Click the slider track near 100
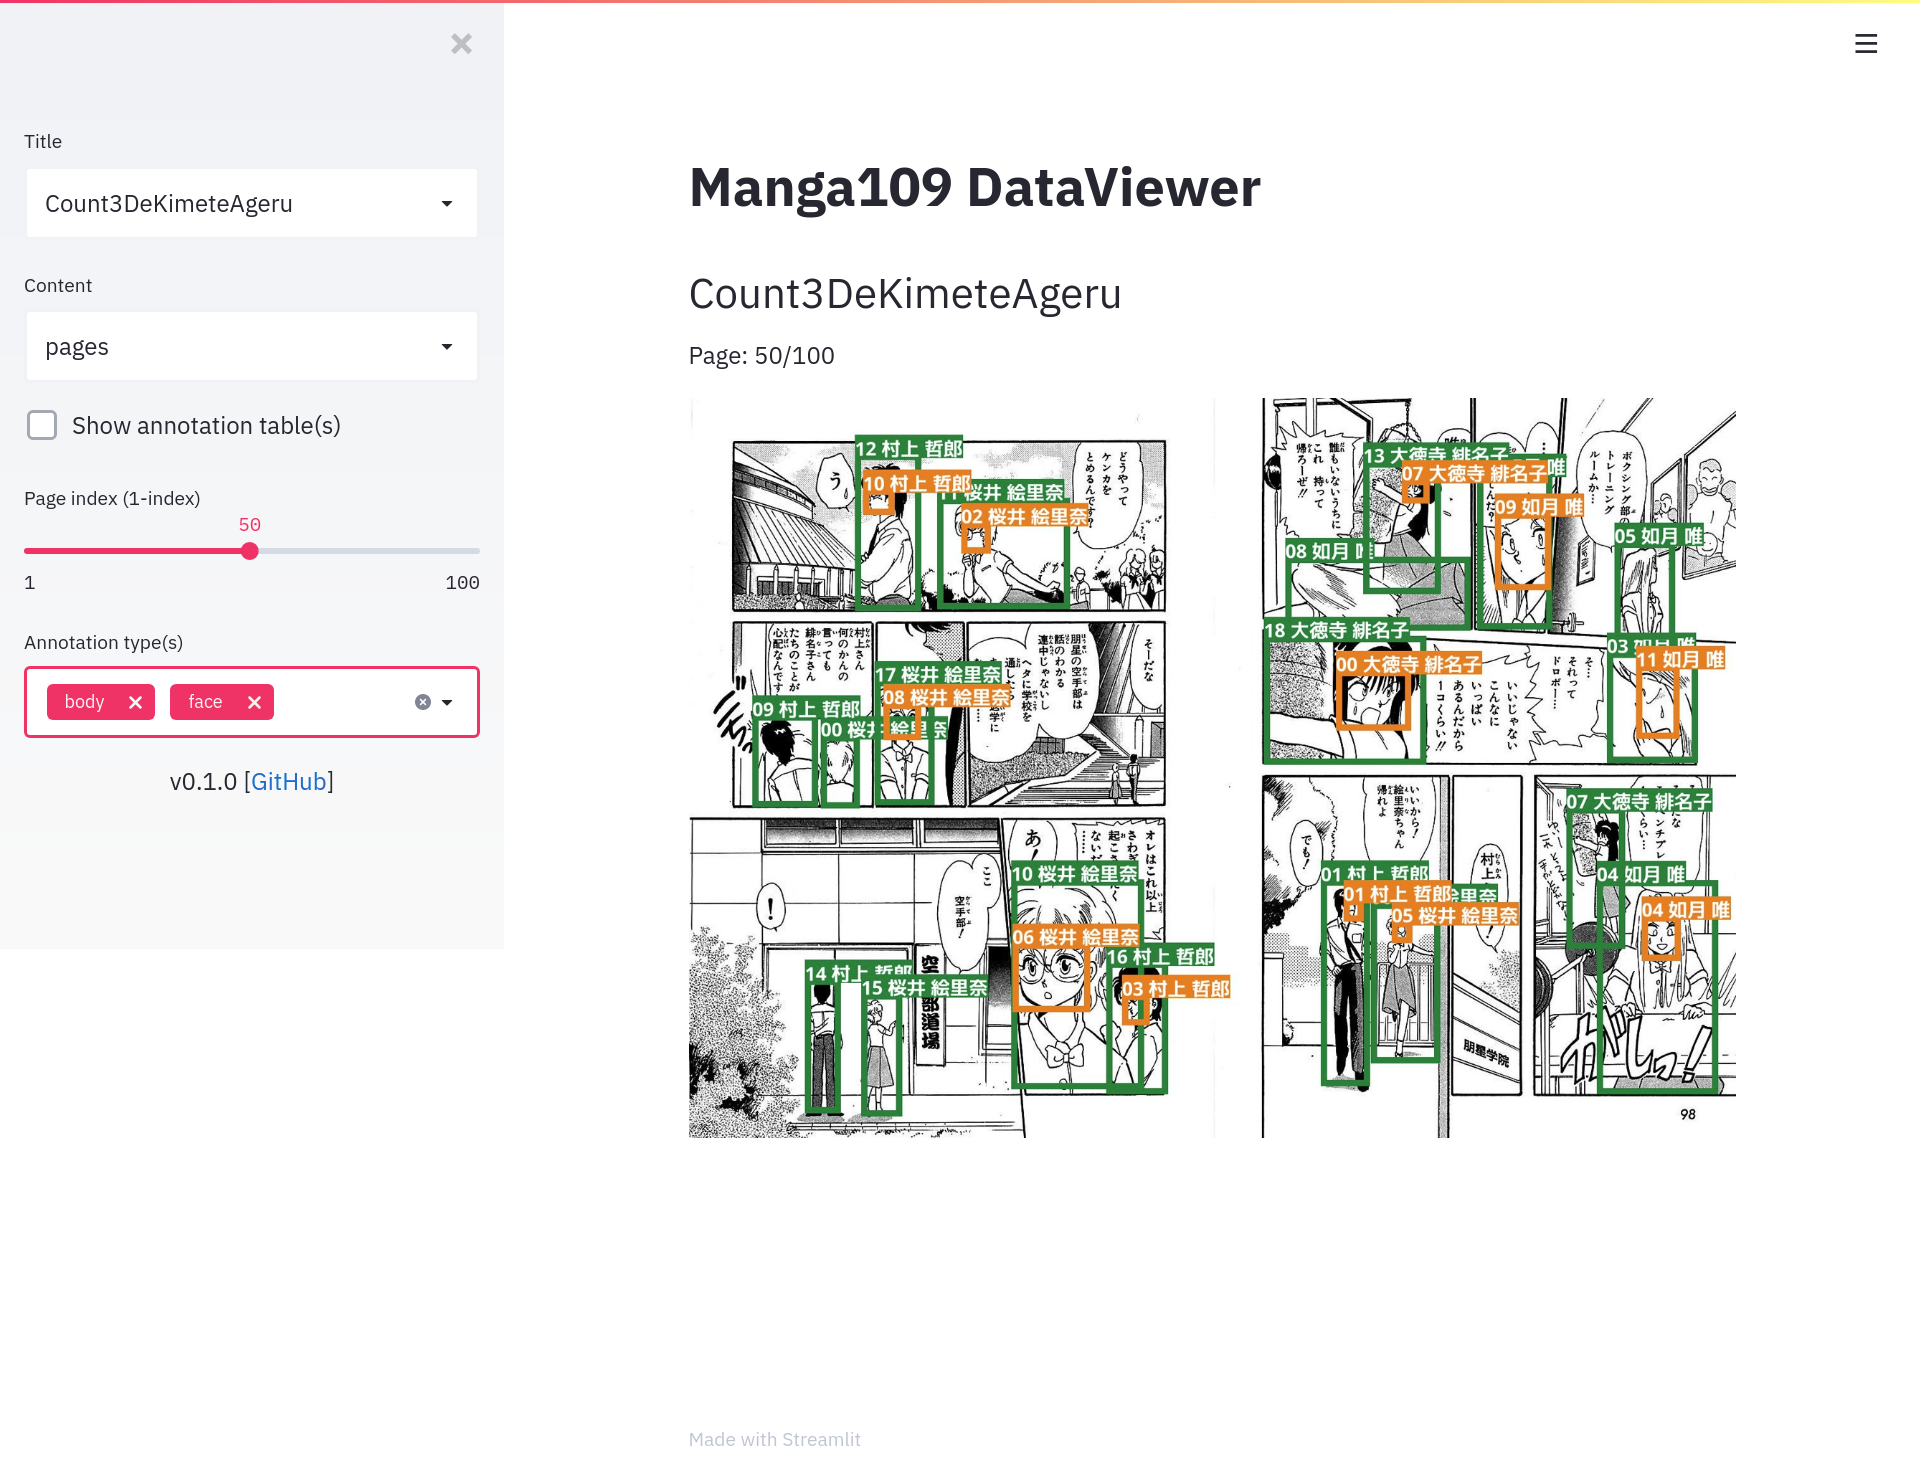 tap(474, 551)
